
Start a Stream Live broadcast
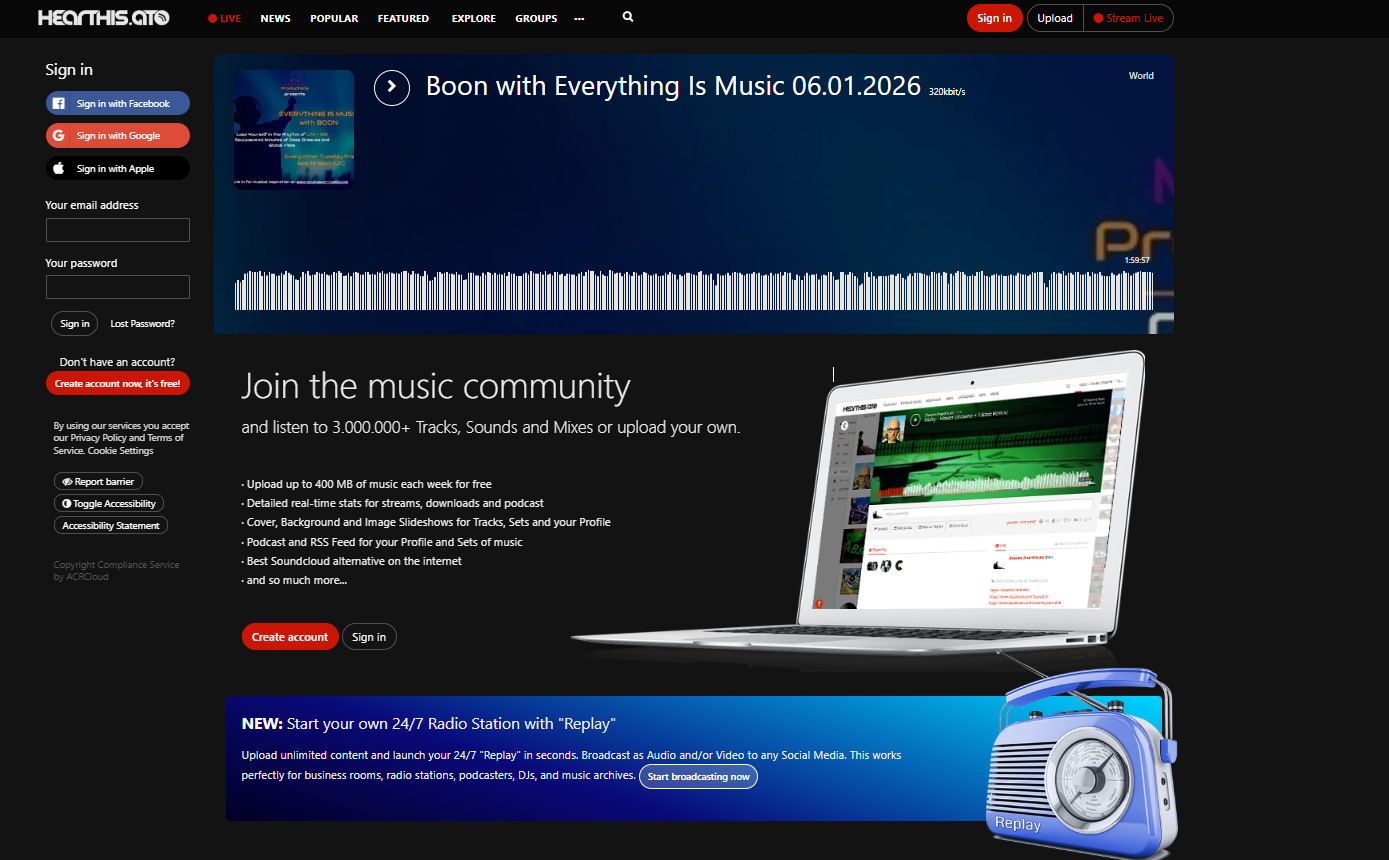click(x=1128, y=17)
